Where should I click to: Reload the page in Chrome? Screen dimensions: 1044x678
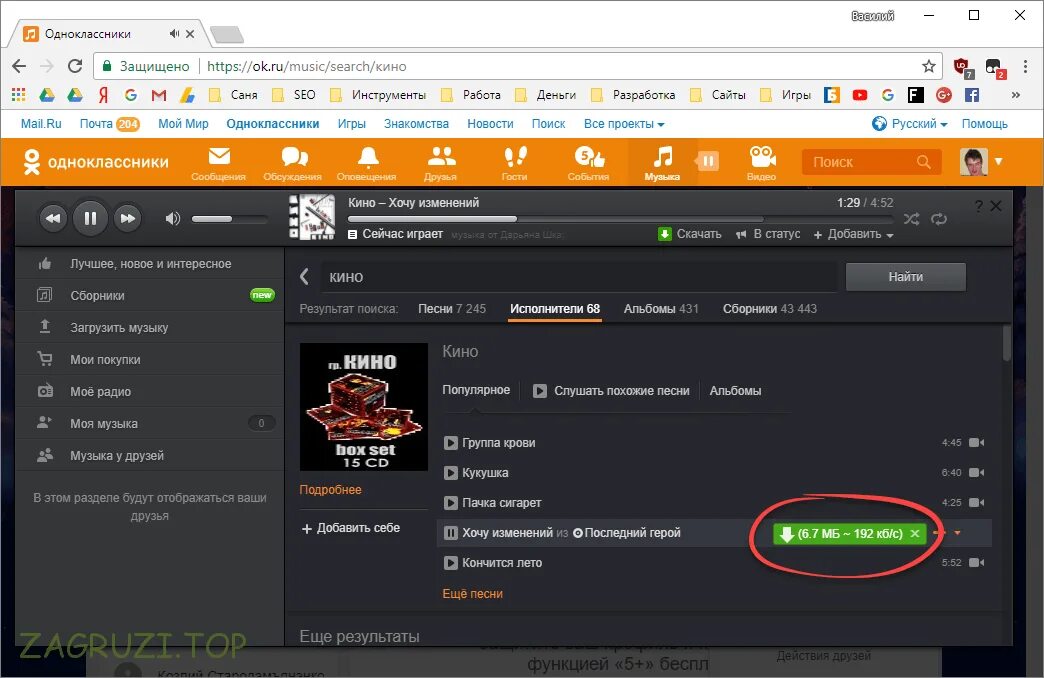pos(75,66)
